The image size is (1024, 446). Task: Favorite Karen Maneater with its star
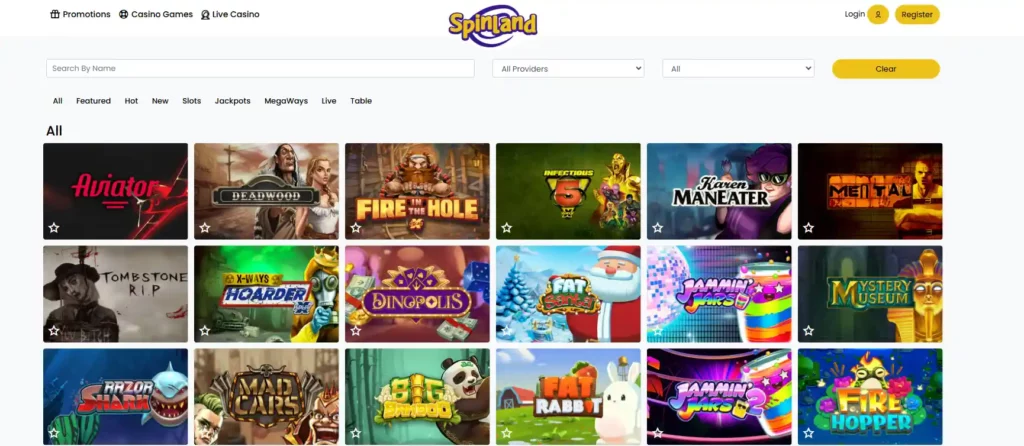[x=657, y=227]
